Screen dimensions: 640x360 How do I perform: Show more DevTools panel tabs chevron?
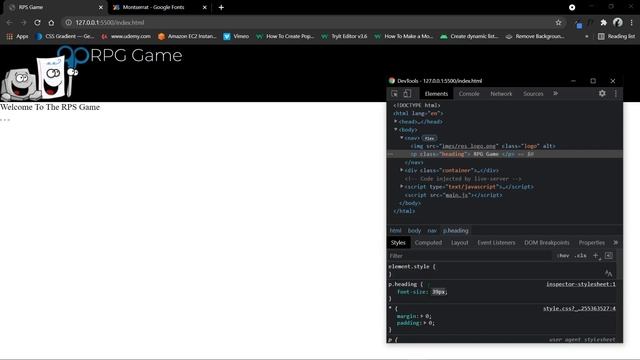[x=556, y=93]
